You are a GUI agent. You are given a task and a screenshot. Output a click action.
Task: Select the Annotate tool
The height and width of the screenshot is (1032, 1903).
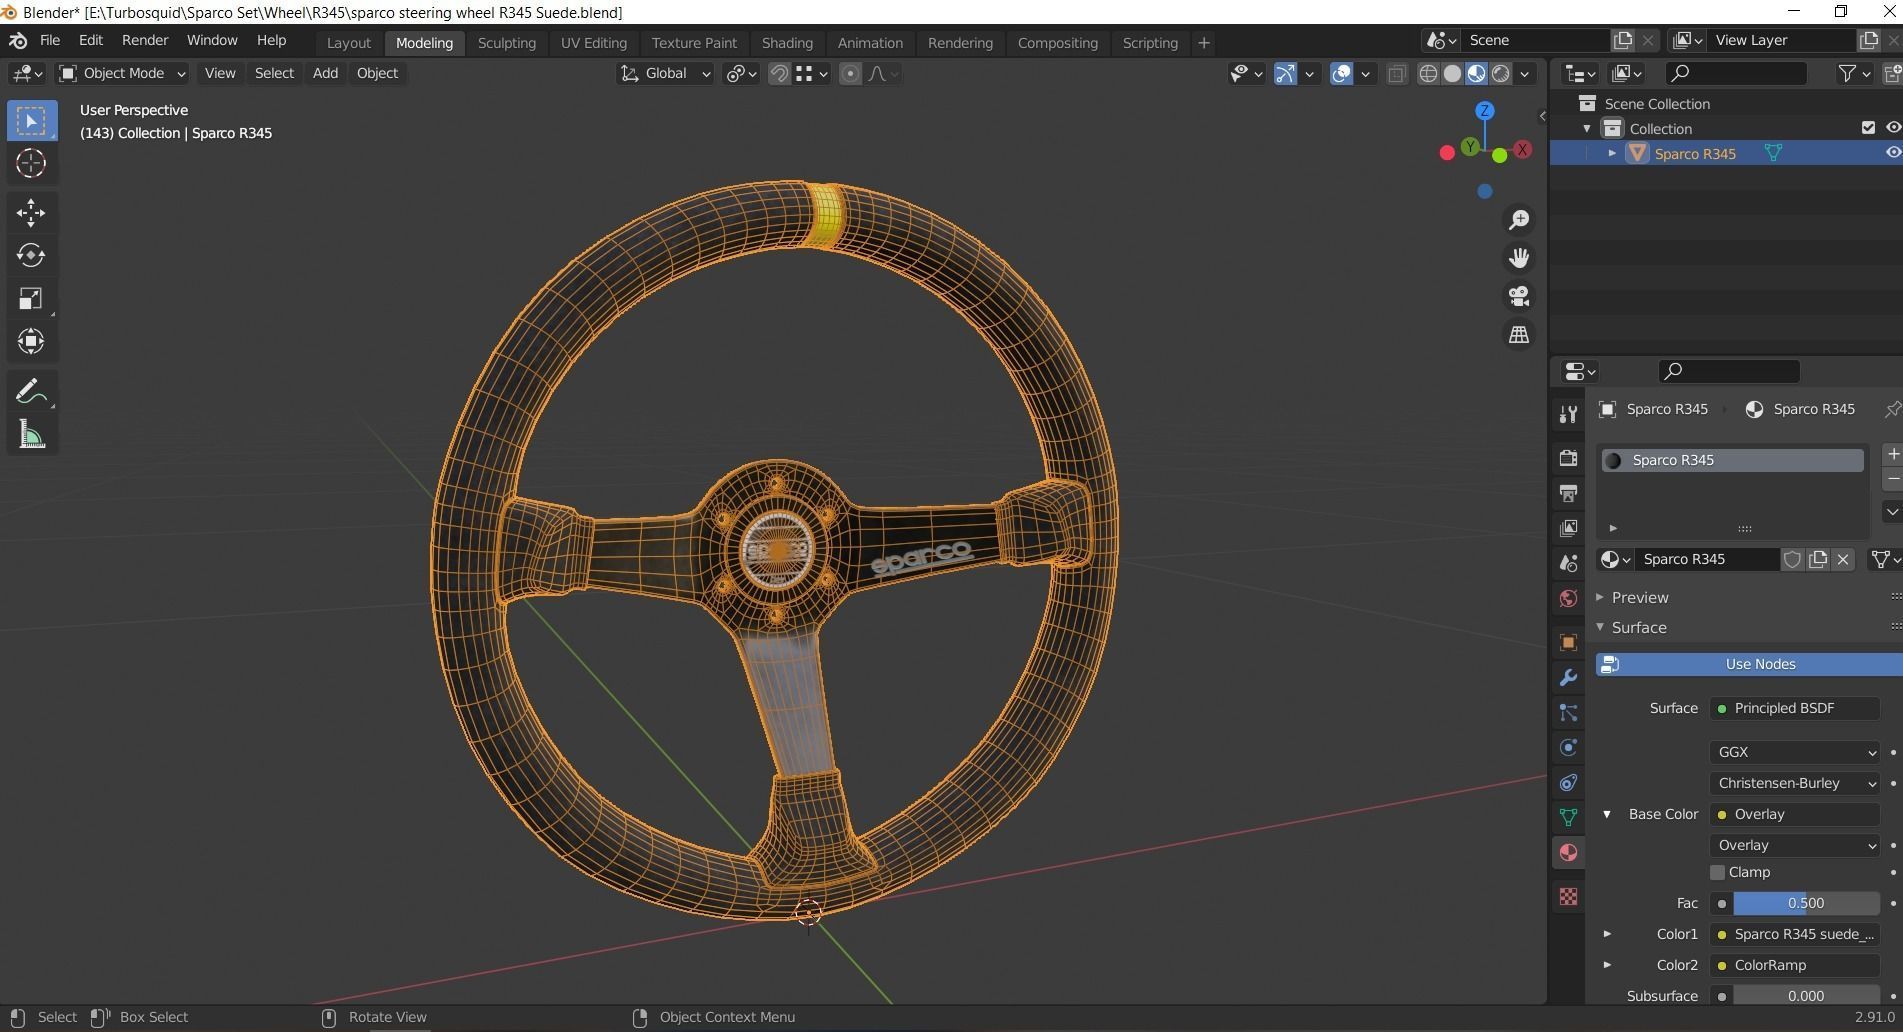(x=31, y=390)
